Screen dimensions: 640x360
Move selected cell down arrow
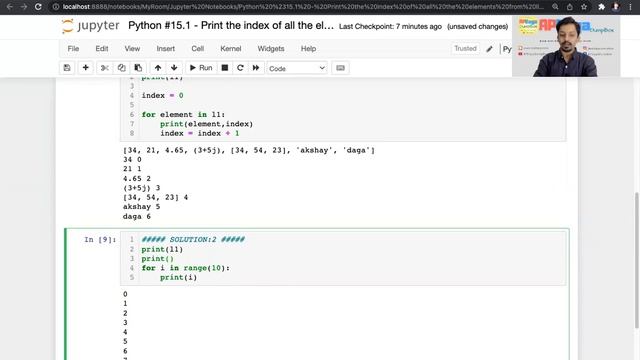pyautogui.click(x=174, y=68)
